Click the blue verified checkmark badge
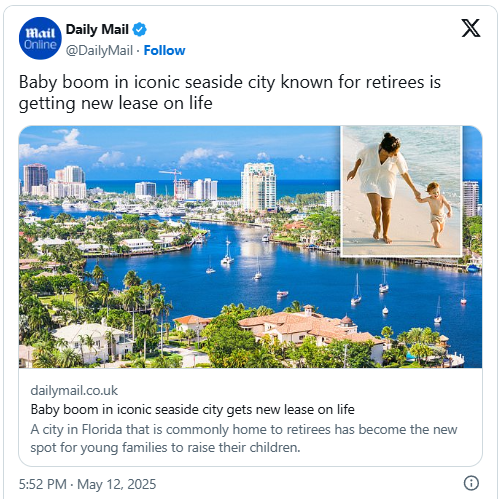This screenshot has height=499, width=502. click(x=139, y=29)
